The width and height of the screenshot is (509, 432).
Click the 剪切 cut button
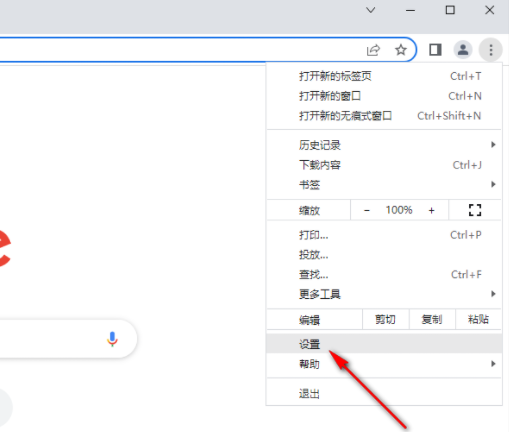[x=385, y=320]
